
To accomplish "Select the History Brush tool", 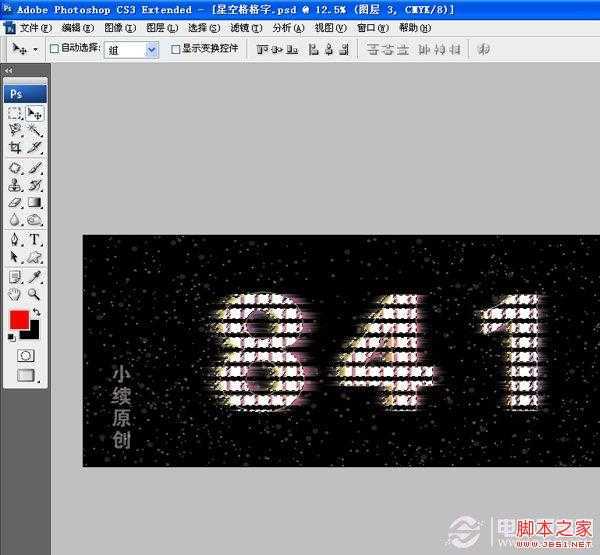I will 35,185.
